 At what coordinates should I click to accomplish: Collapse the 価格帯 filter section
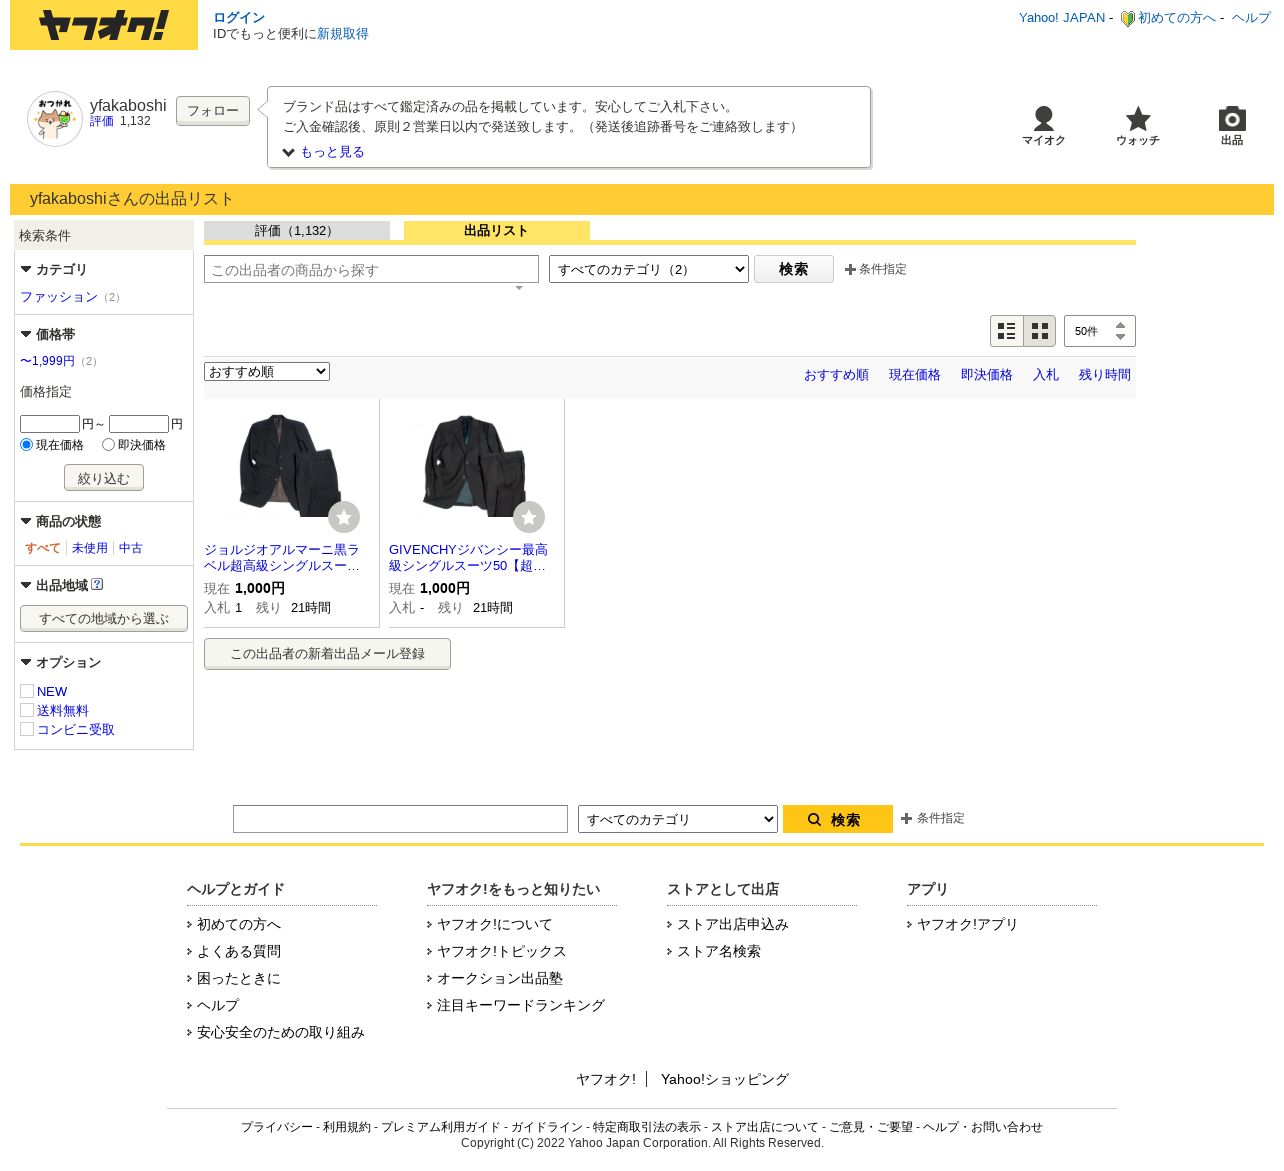click(26, 334)
